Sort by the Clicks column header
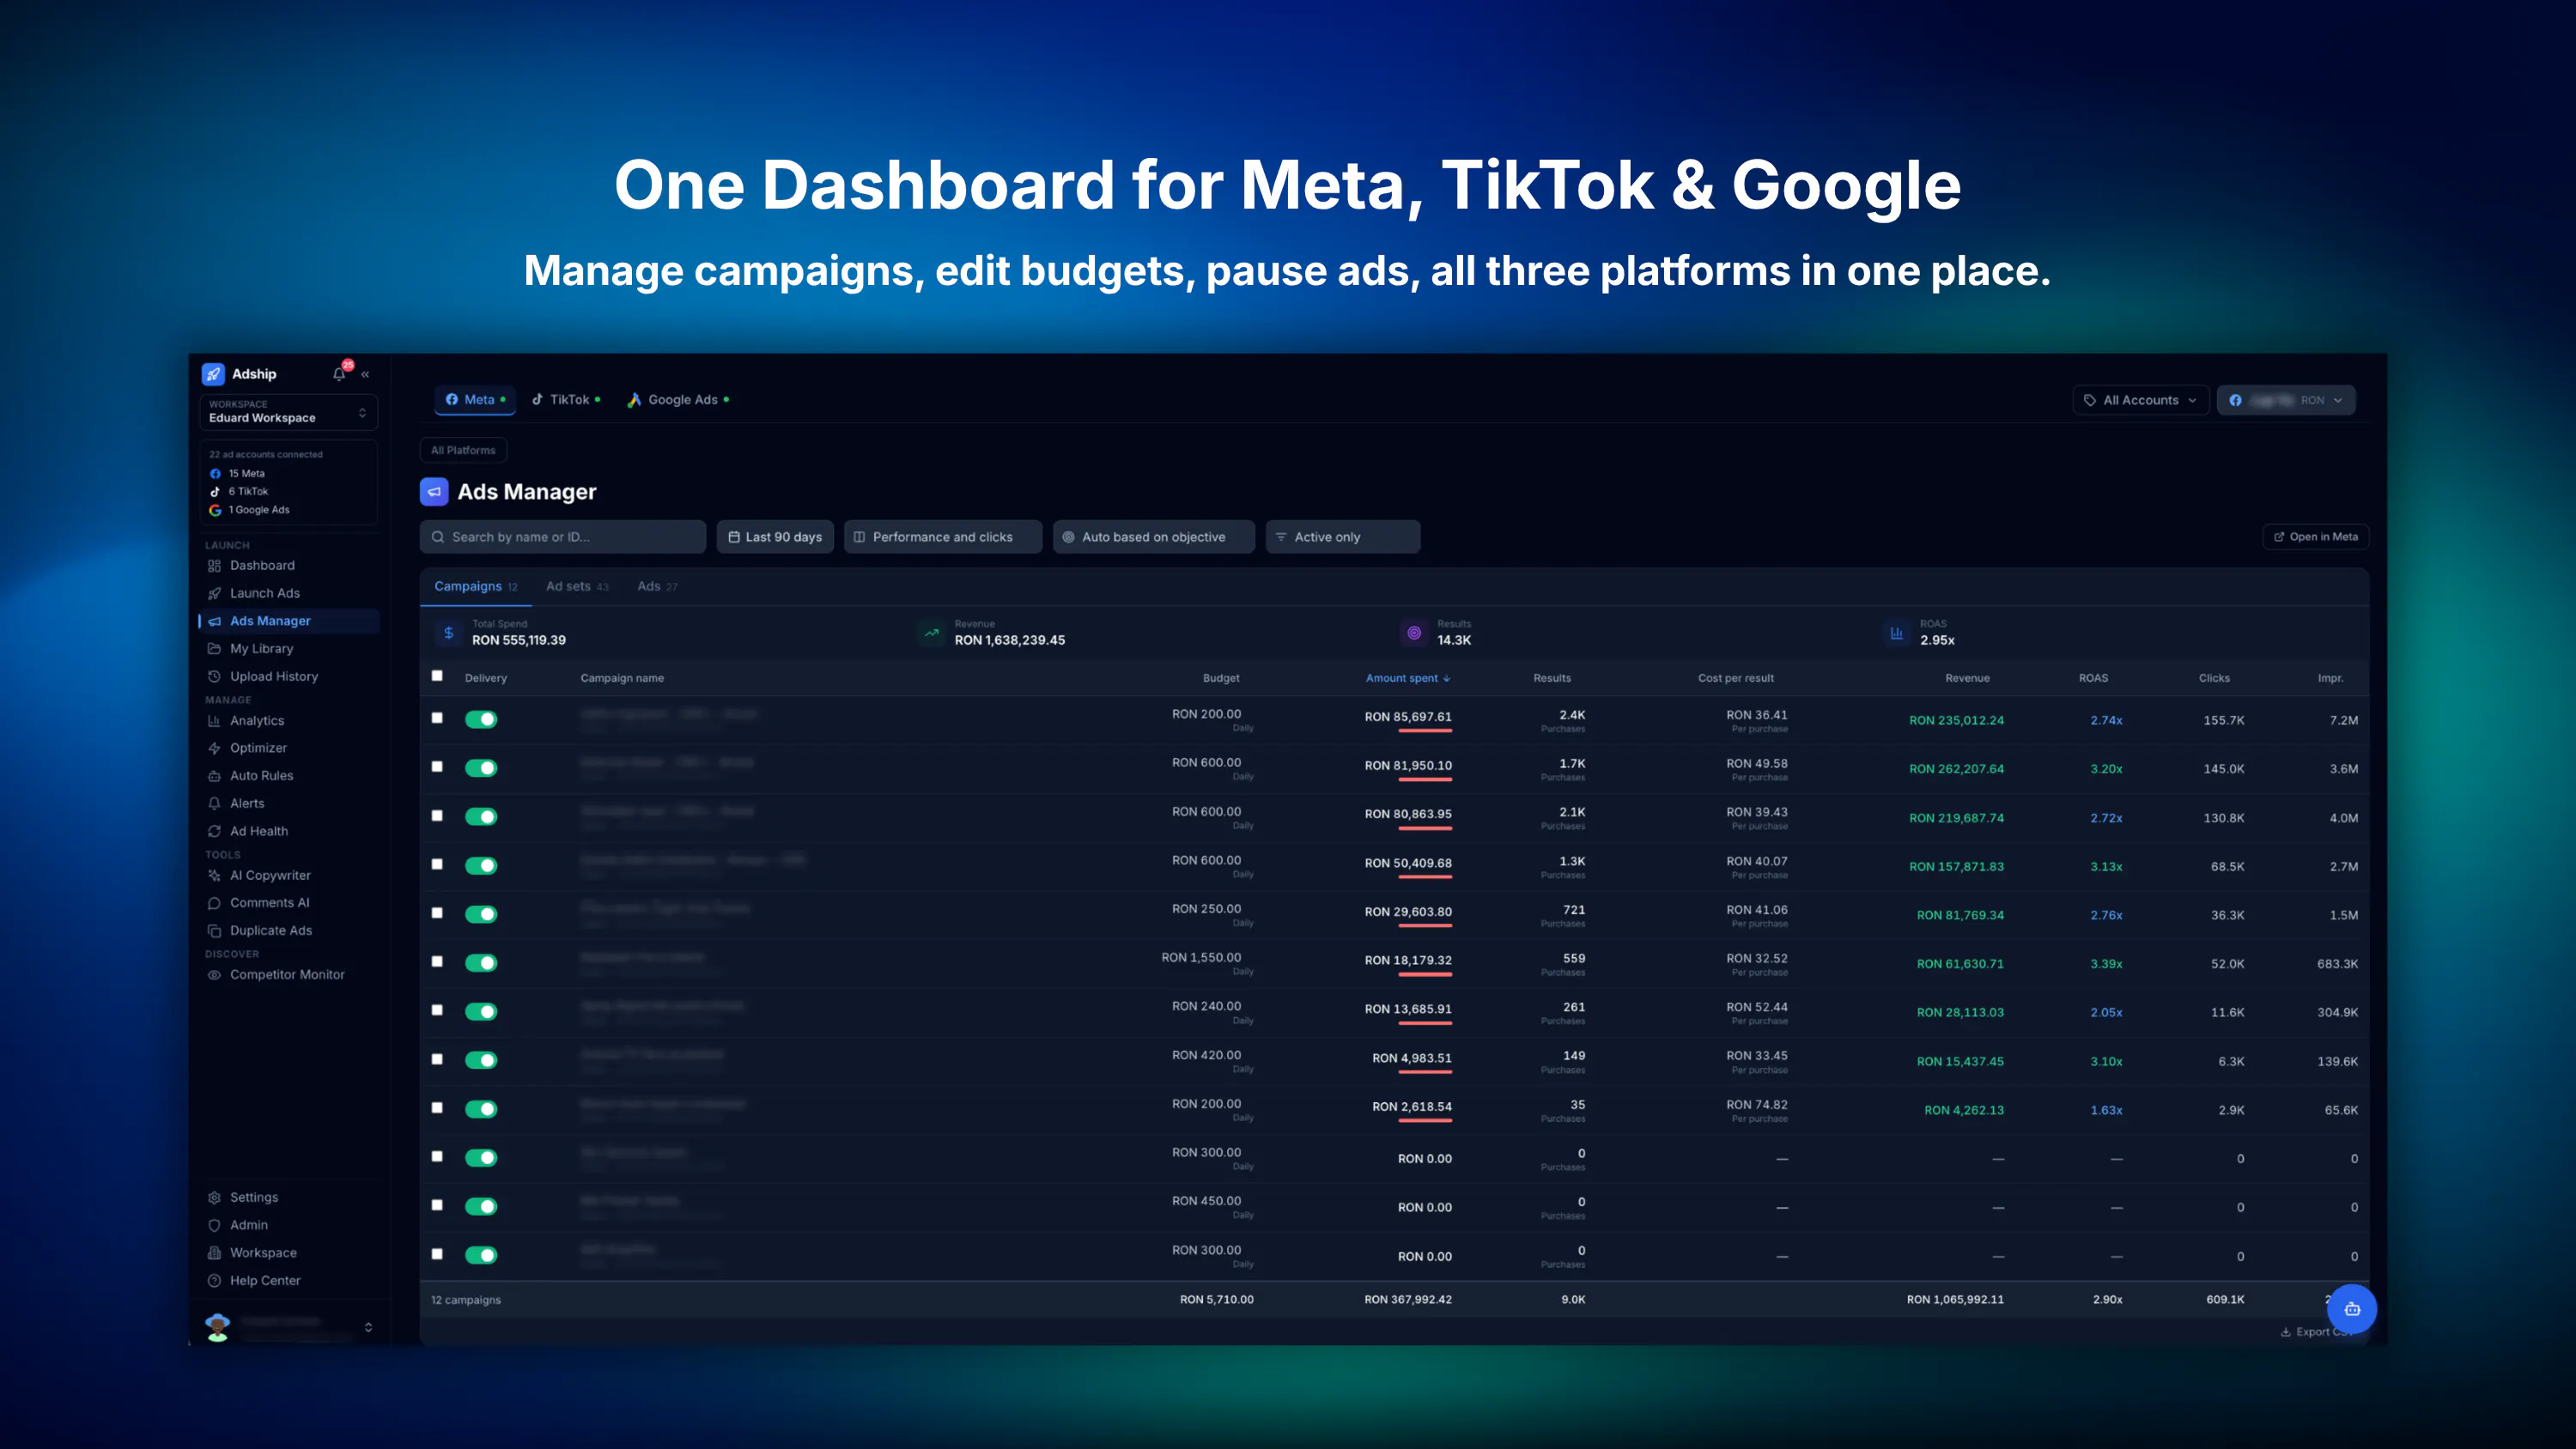 coord(2214,678)
